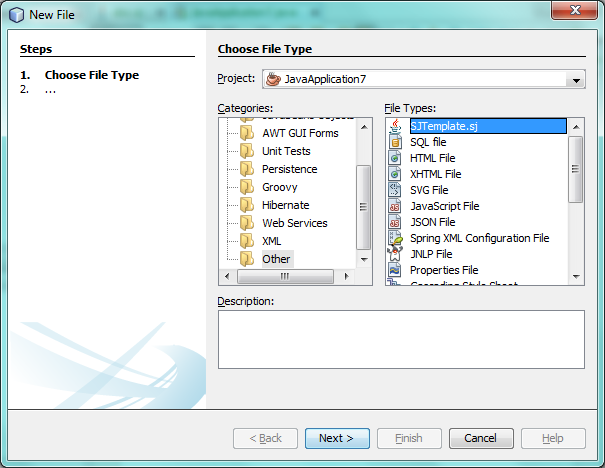The width and height of the screenshot is (605, 468).
Task: Click the Hibernate category folder icon
Action: tap(246, 205)
